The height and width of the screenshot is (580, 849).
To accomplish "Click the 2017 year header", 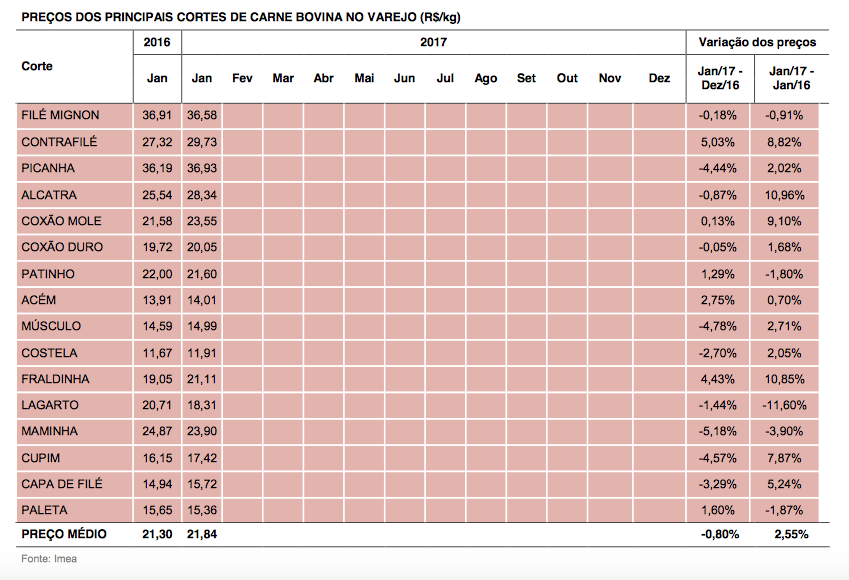I will (434, 42).
